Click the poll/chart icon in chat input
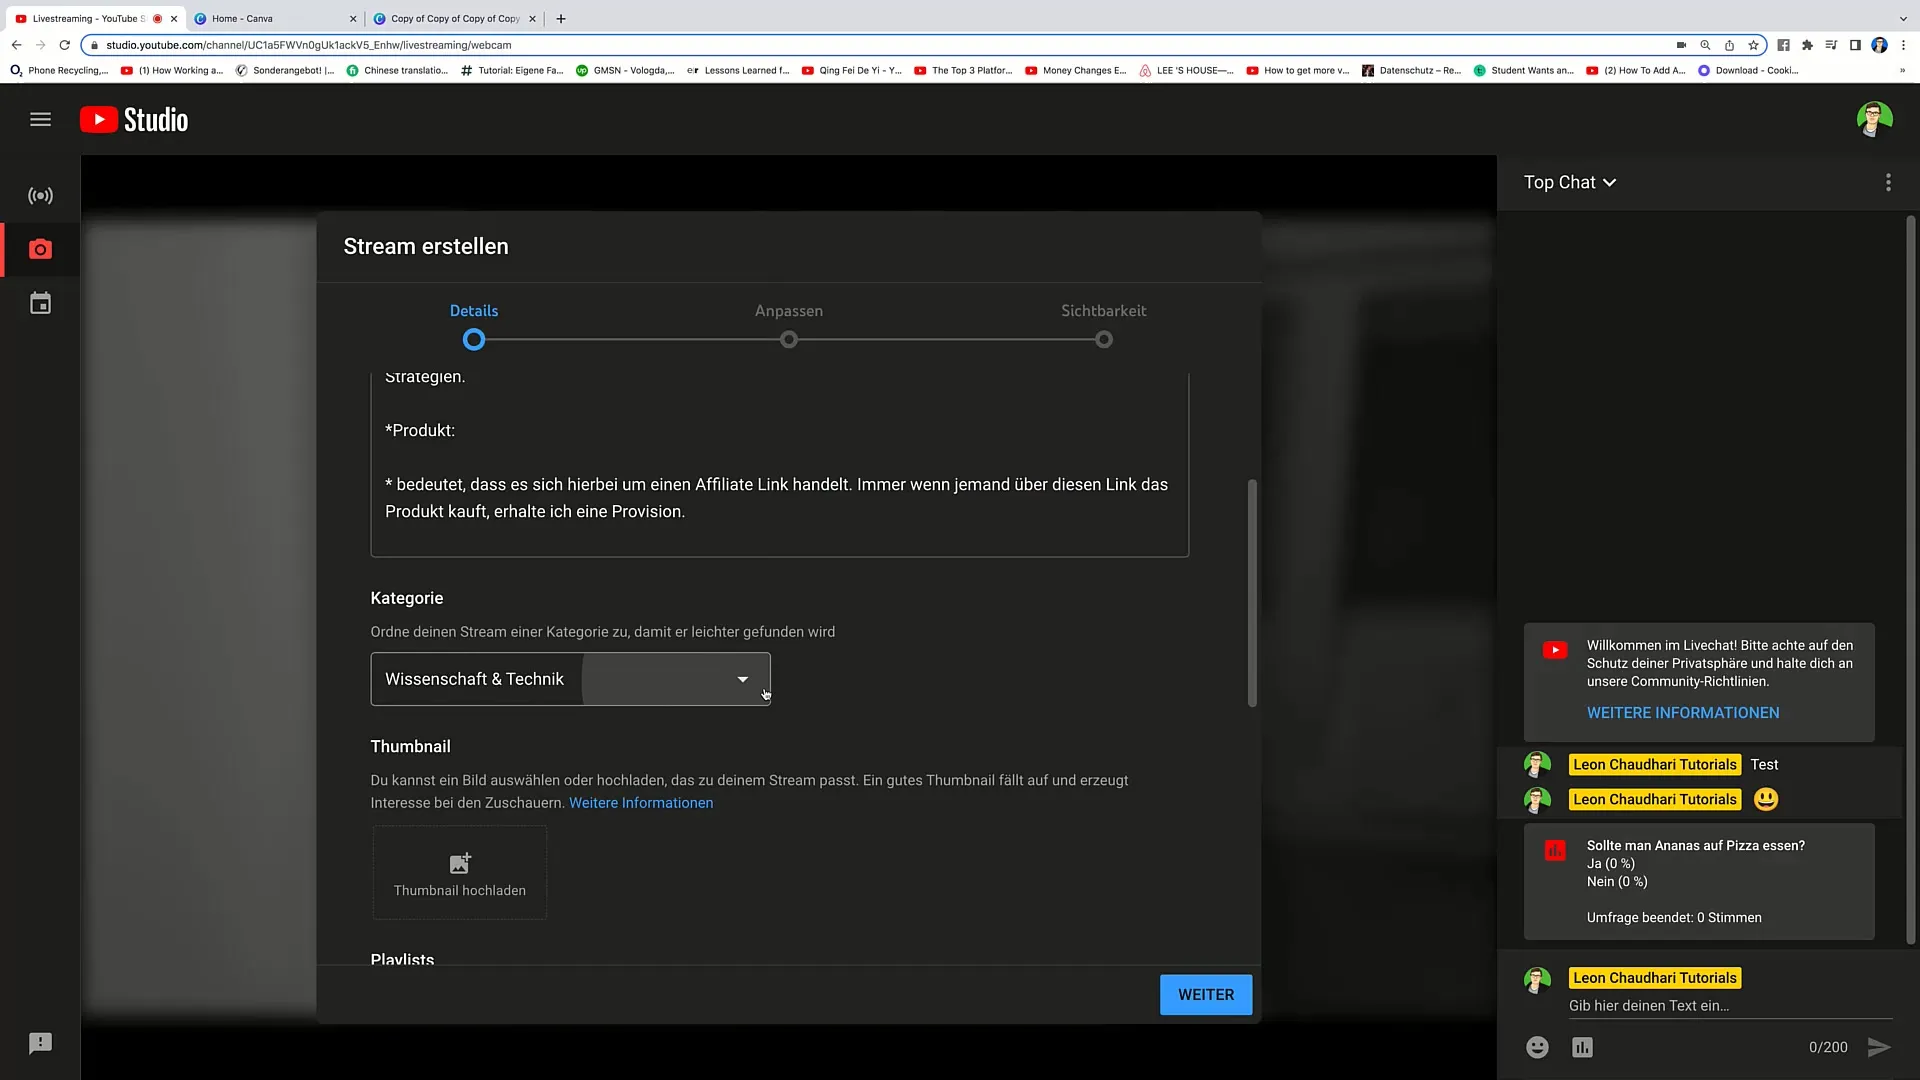 [1582, 1046]
